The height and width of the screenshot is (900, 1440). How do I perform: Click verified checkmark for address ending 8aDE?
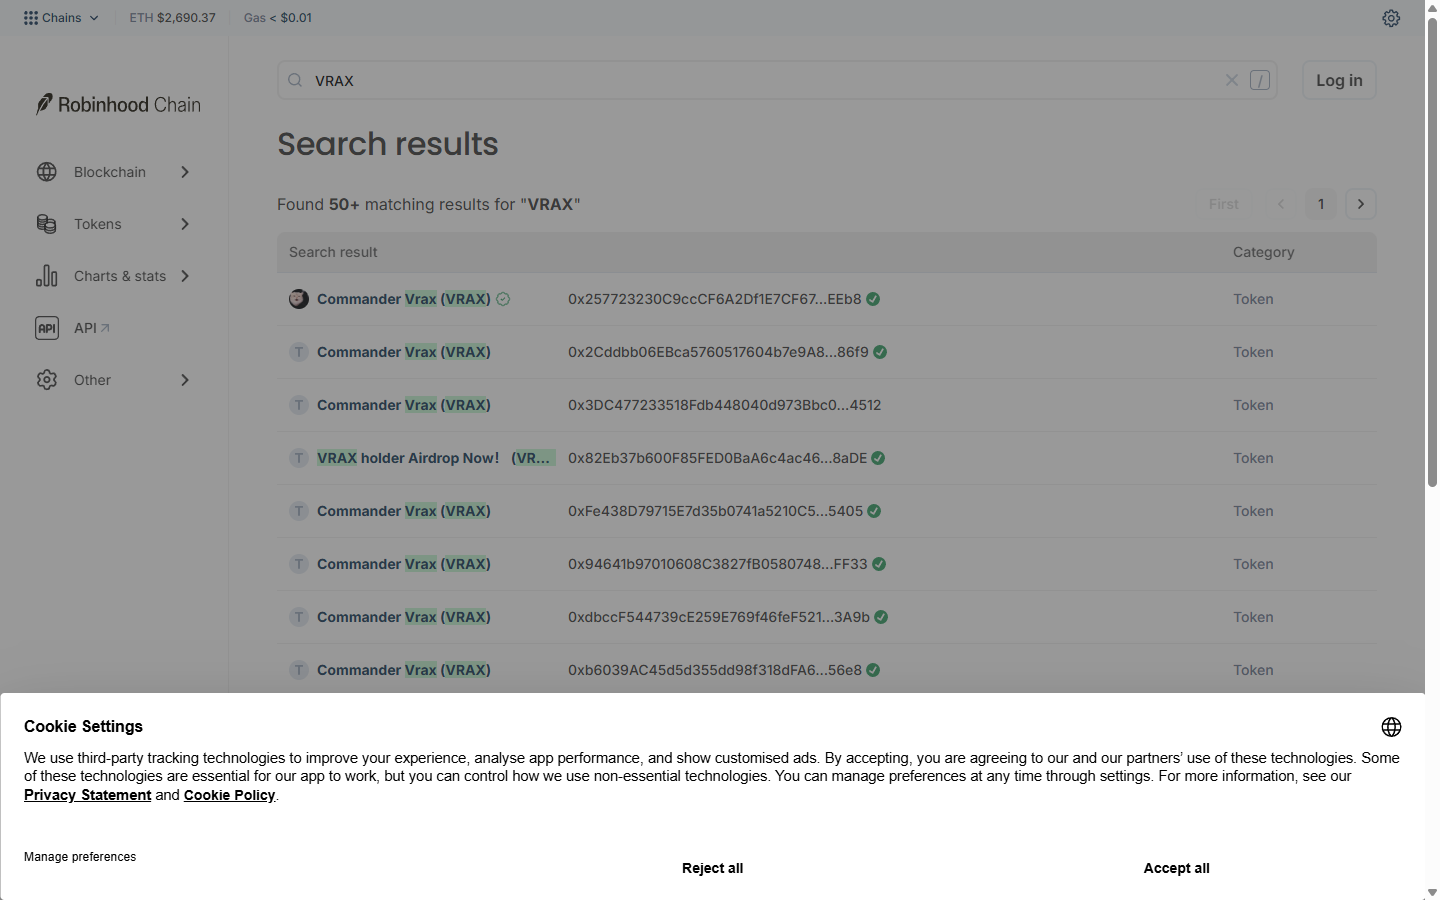coord(878,458)
